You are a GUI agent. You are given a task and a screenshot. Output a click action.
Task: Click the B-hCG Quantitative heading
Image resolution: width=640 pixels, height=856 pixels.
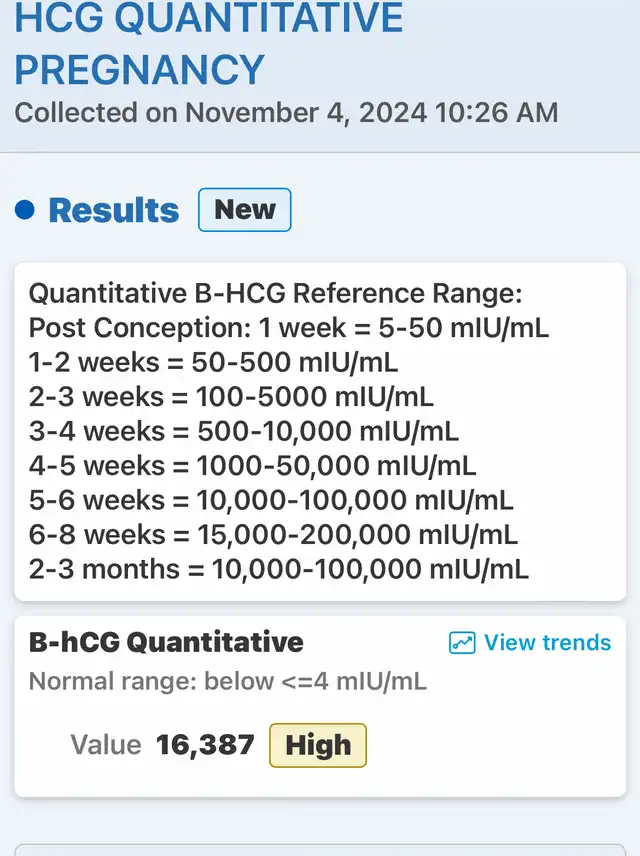coord(166,642)
